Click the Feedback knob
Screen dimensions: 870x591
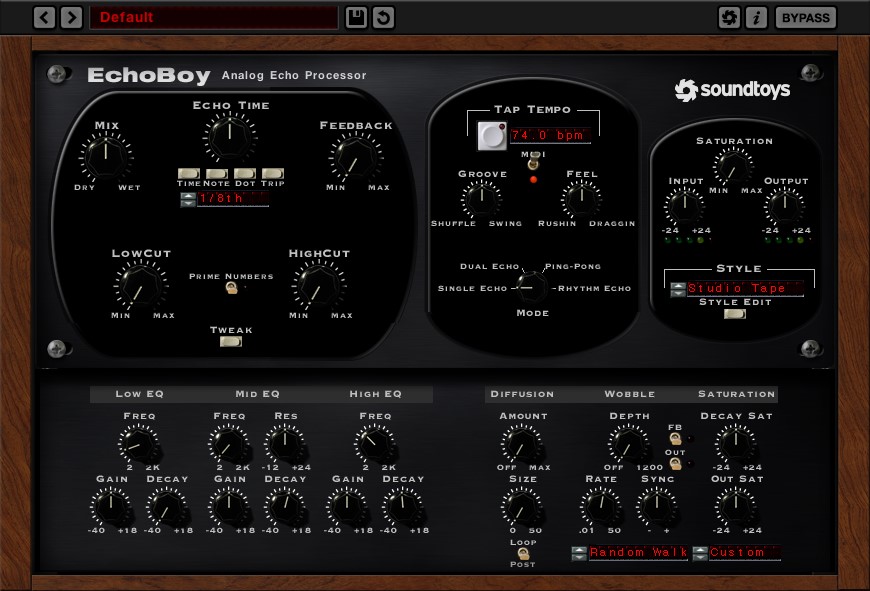pos(355,157)
